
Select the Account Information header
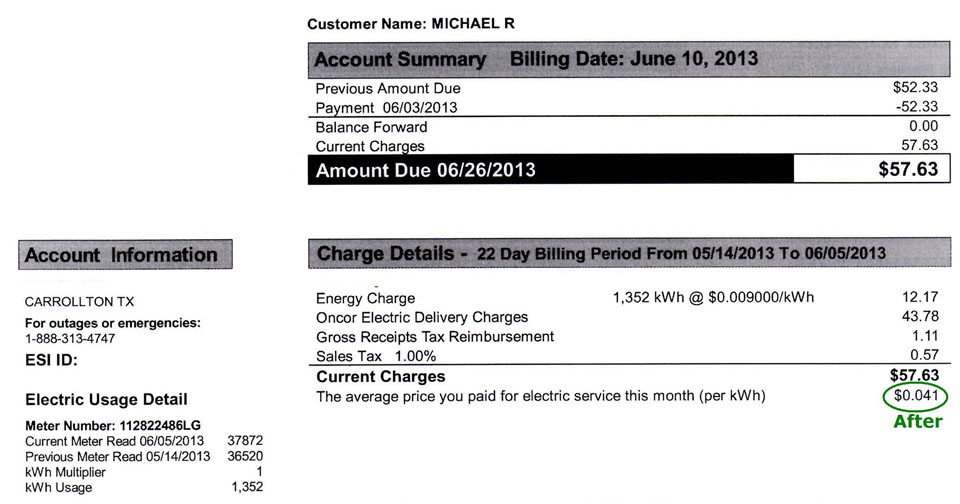(x=126, y=254)
